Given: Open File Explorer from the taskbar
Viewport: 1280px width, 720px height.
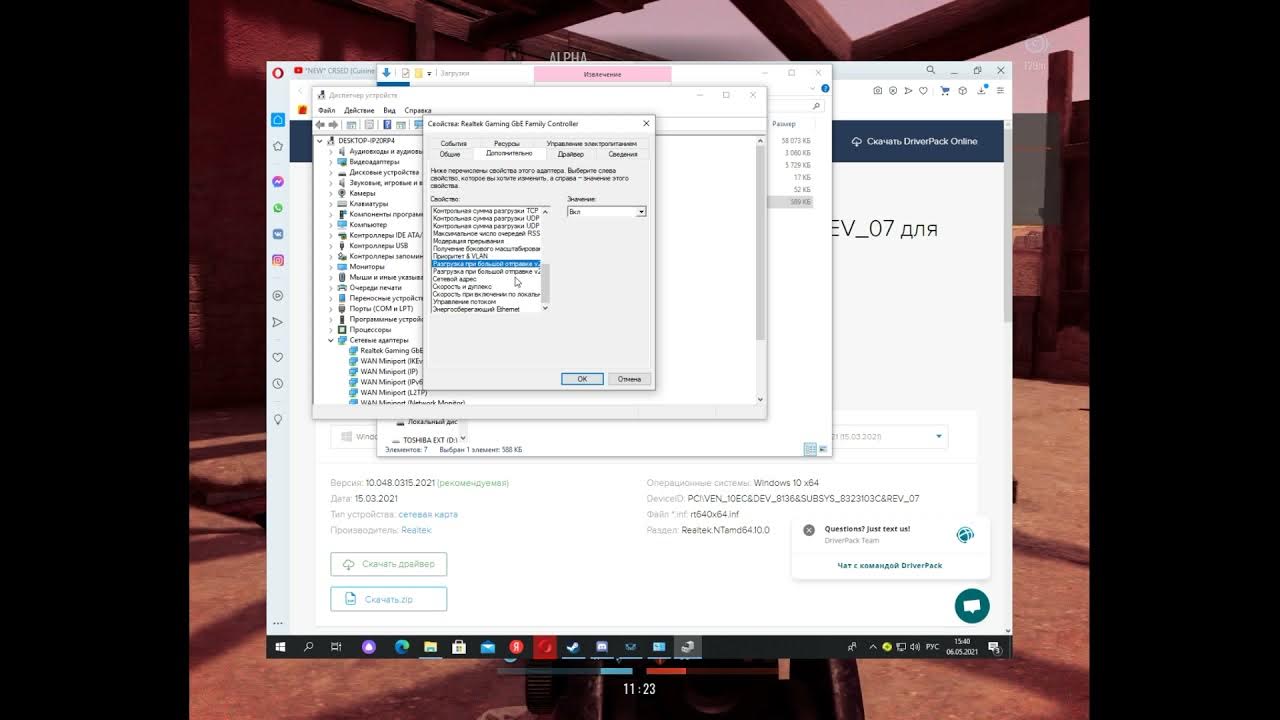Looking at the screenshot, I should [430, 647].
